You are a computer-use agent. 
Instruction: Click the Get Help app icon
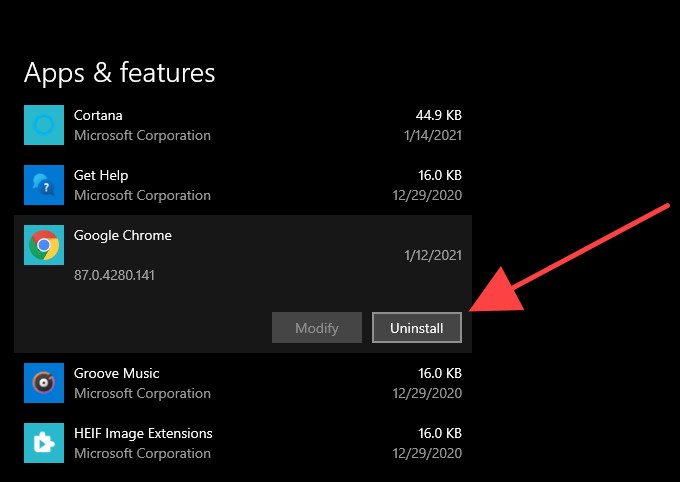[x=43, y=185]
